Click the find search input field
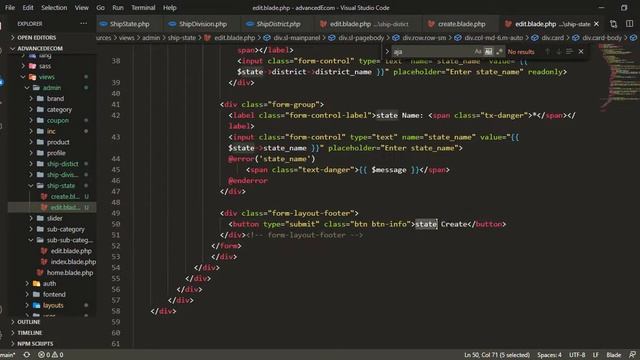Viewport: 640px width, 360px height. (x=433, y=52)
